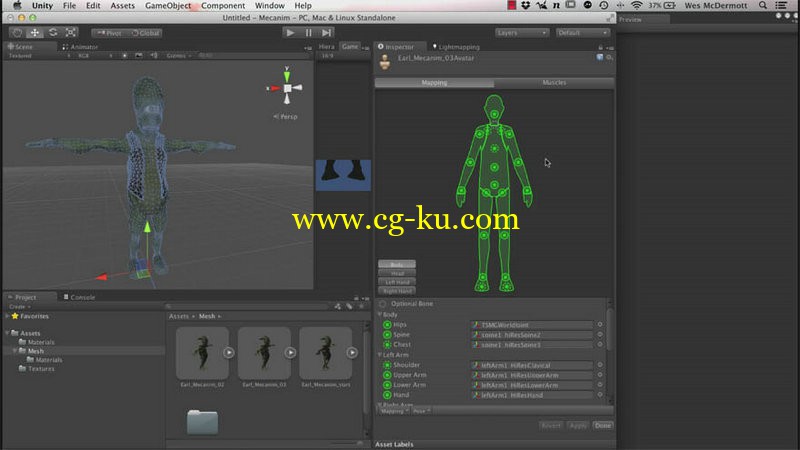800x450 pixels.
Task: Open the Default layout dropdown
Action: click(x=582, y=33)
